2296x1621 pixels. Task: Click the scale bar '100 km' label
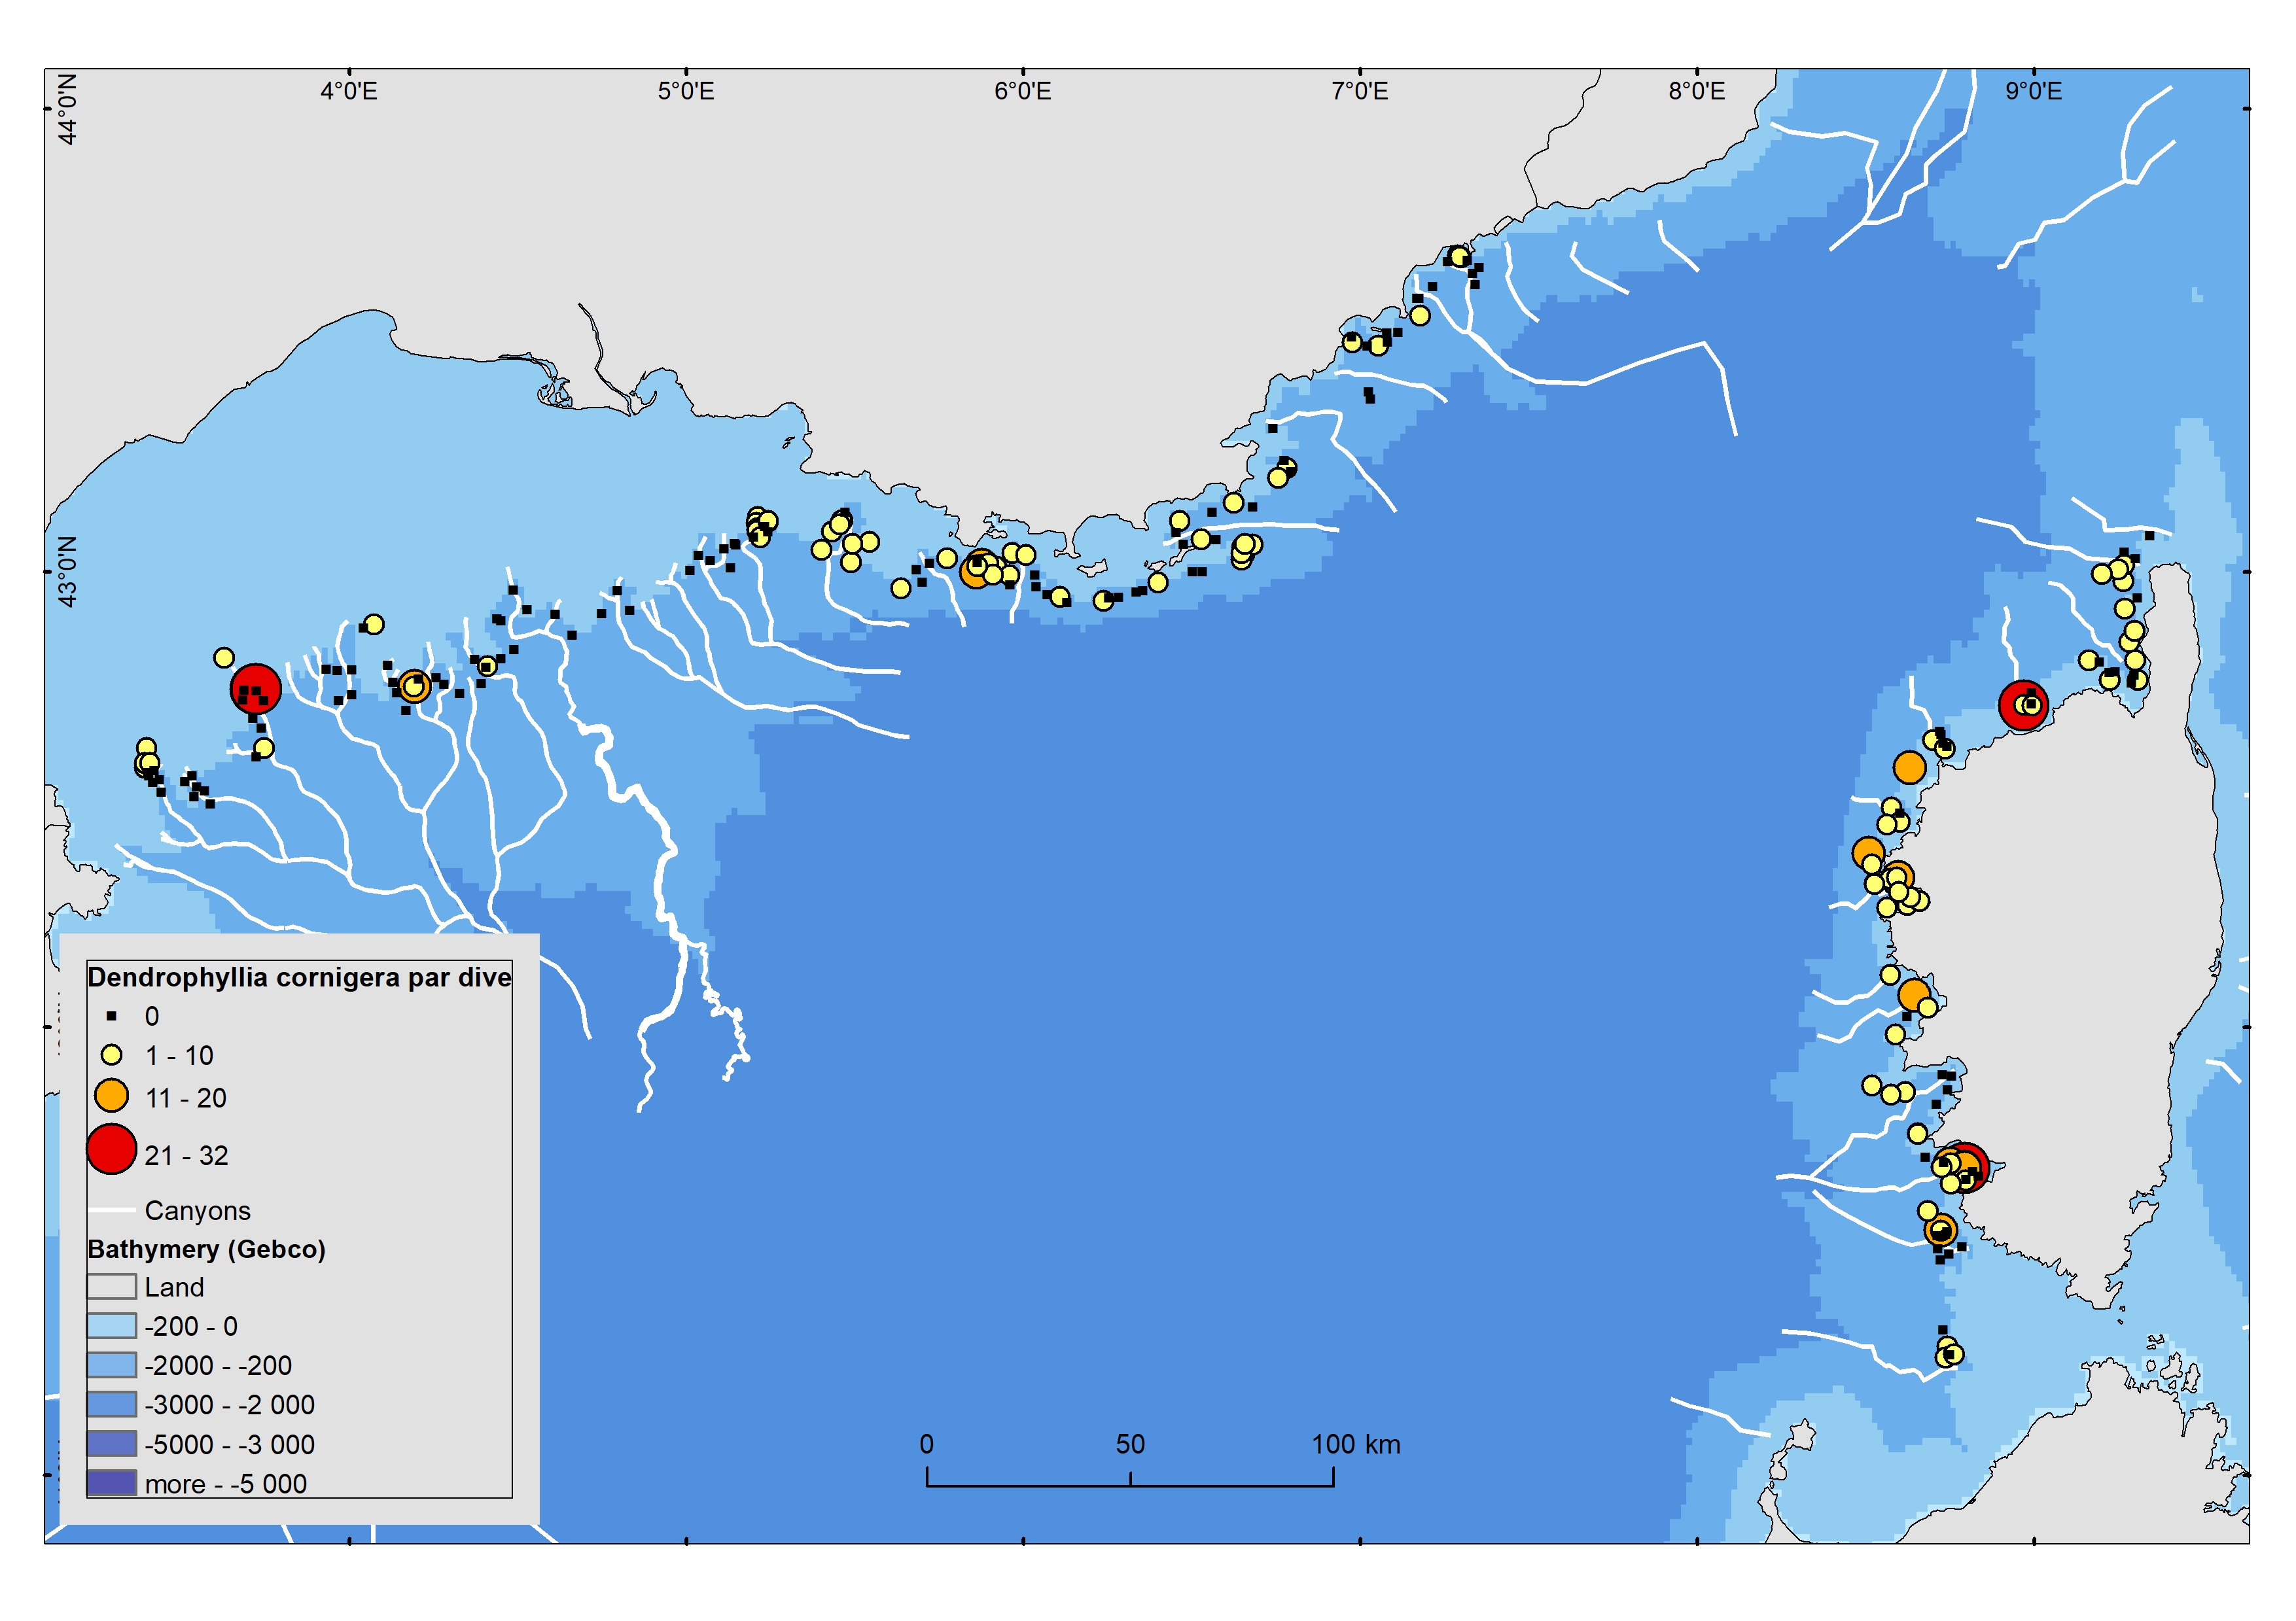point(1356,1444)
